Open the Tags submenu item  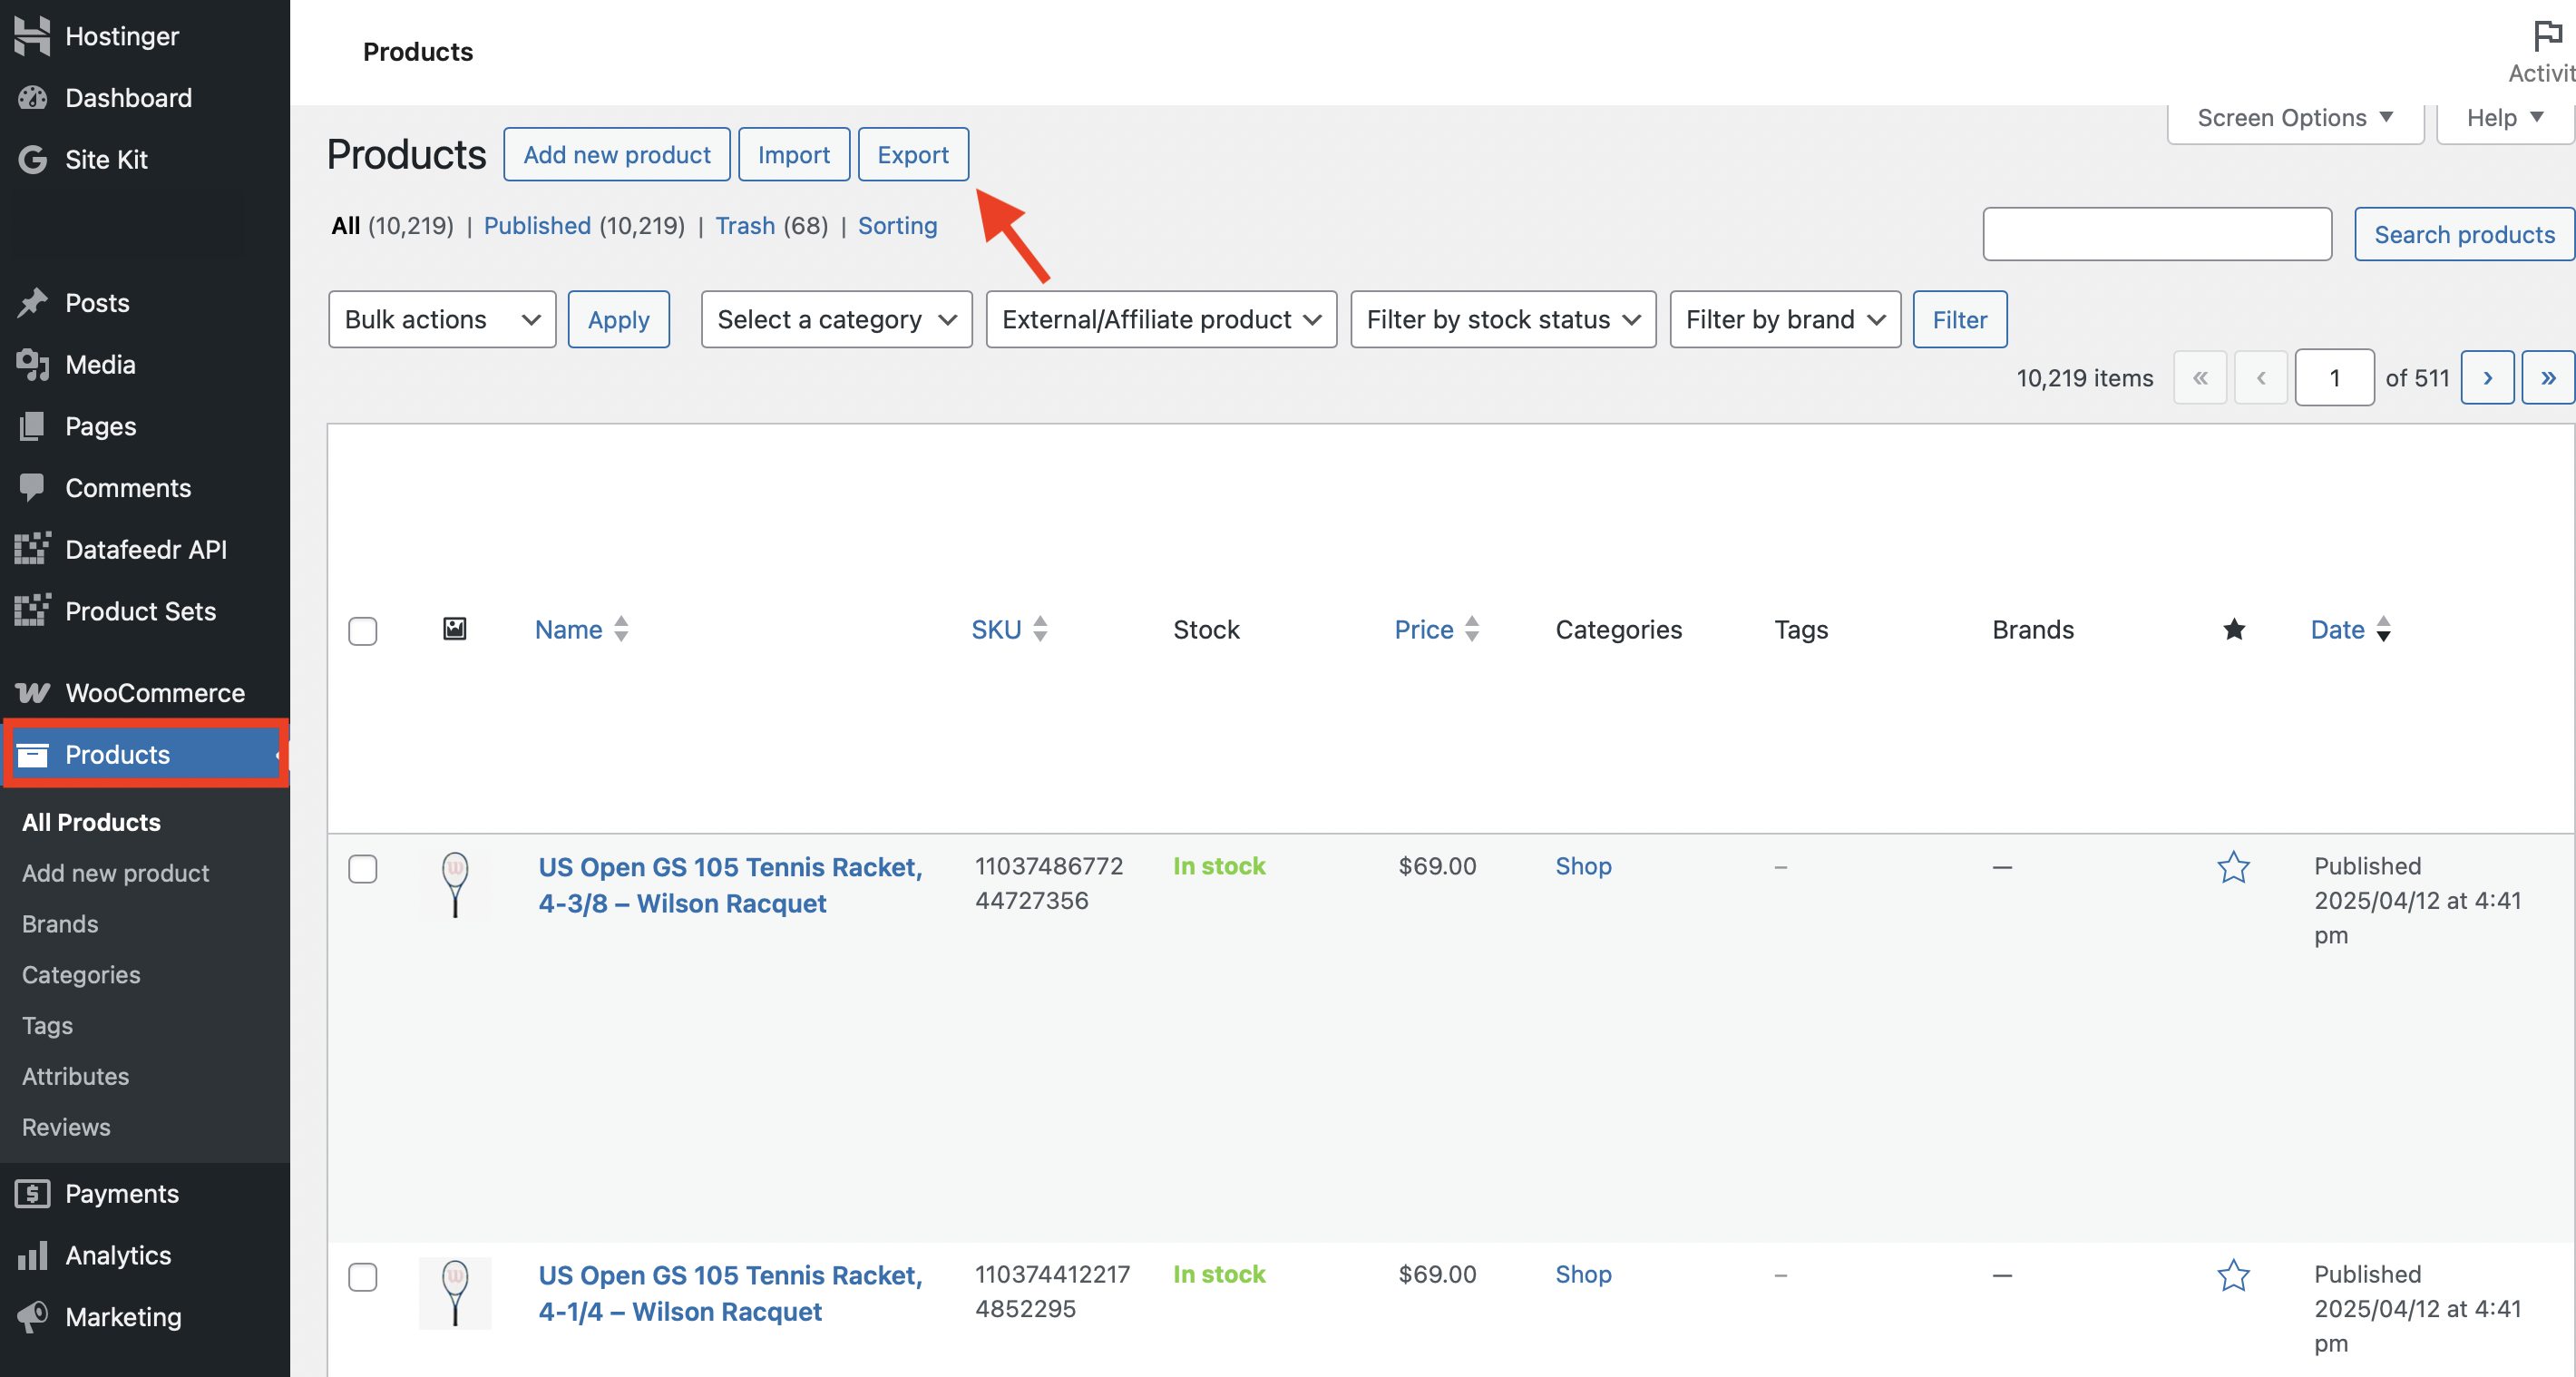[47, 1026]
